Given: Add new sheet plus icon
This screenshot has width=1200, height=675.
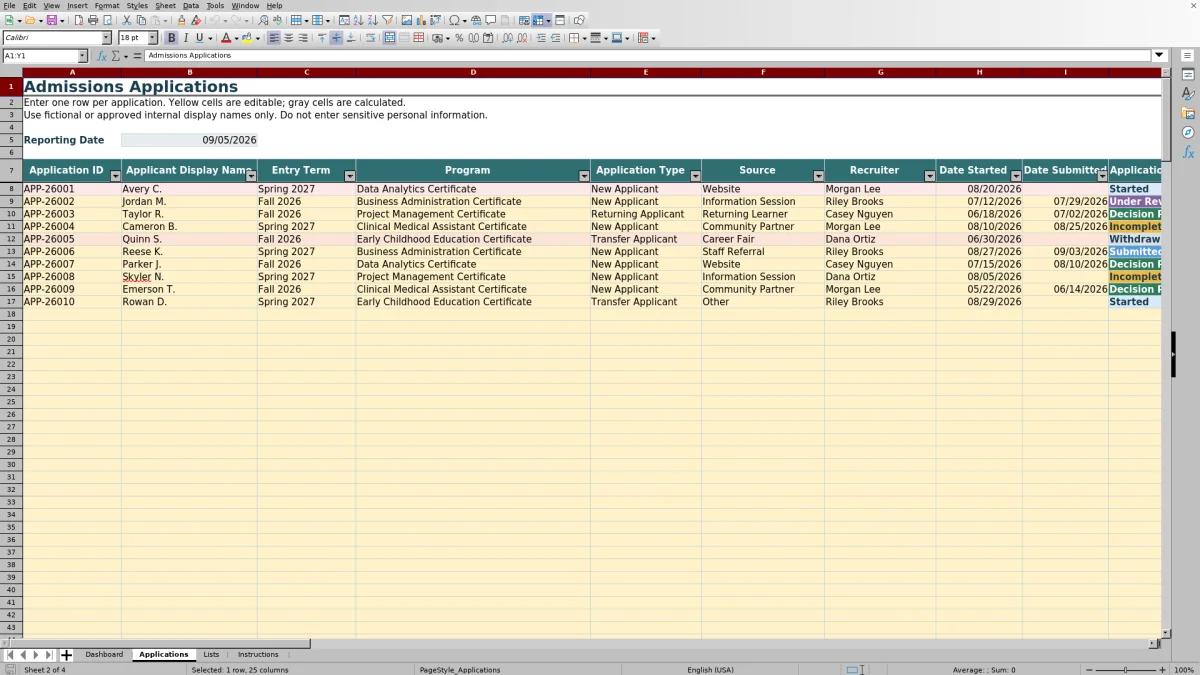Looking at the screenshot, I should [x=66, y=655].
